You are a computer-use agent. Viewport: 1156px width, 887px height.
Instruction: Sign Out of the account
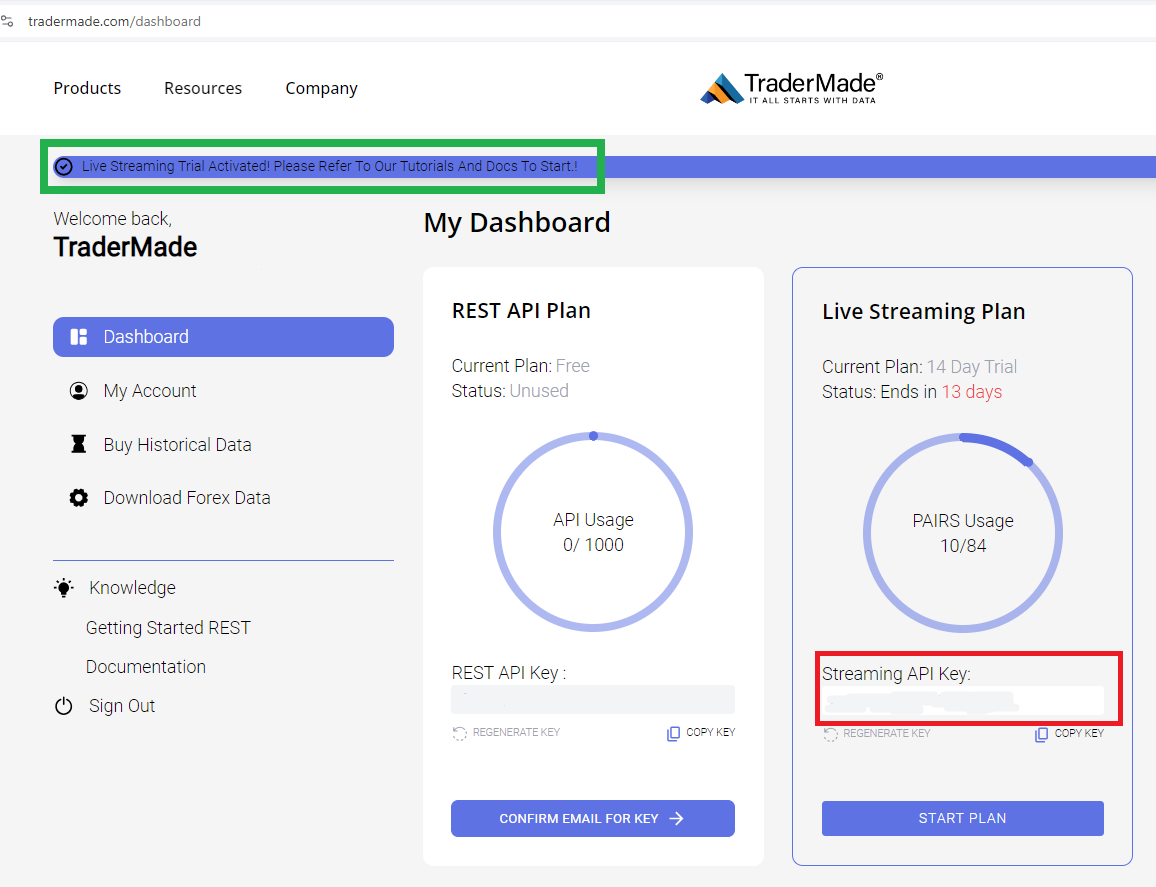pos(122,706)
